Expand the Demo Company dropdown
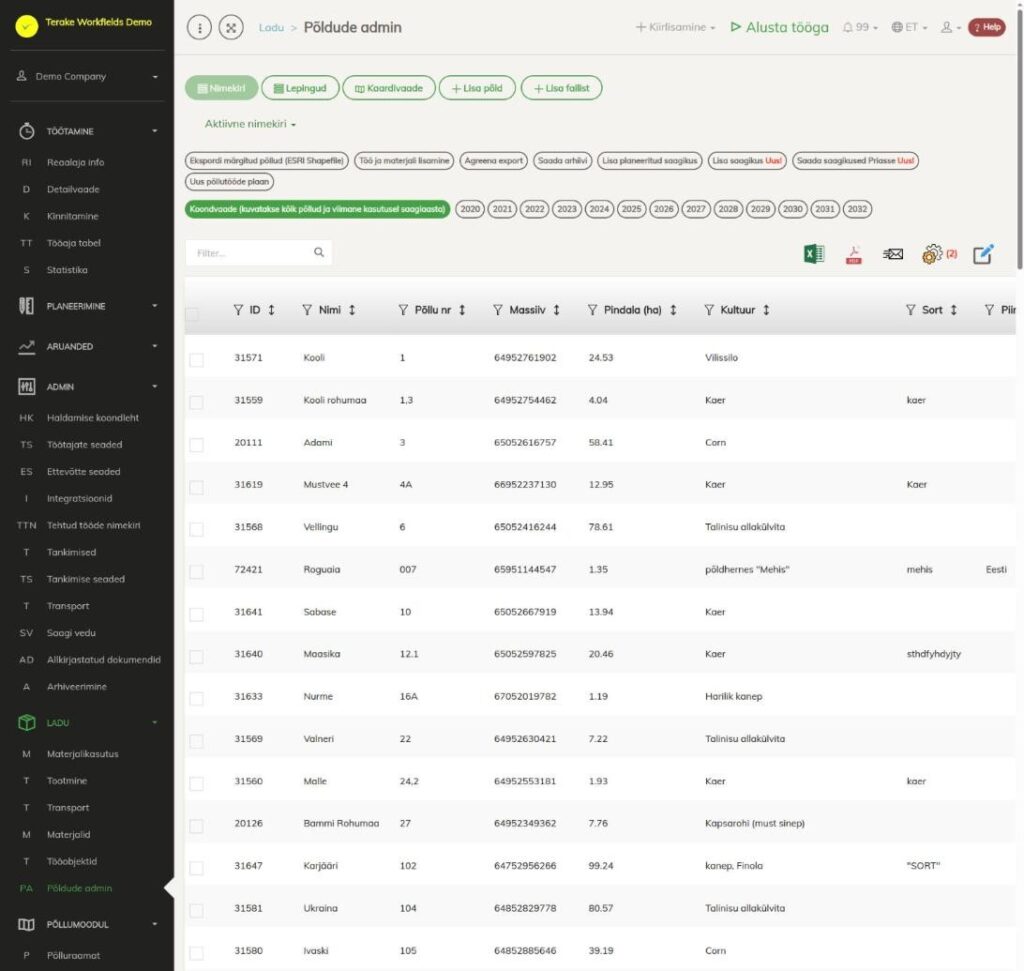The height and width of the screenshot is (971, 1024). [x=88, y=76]
